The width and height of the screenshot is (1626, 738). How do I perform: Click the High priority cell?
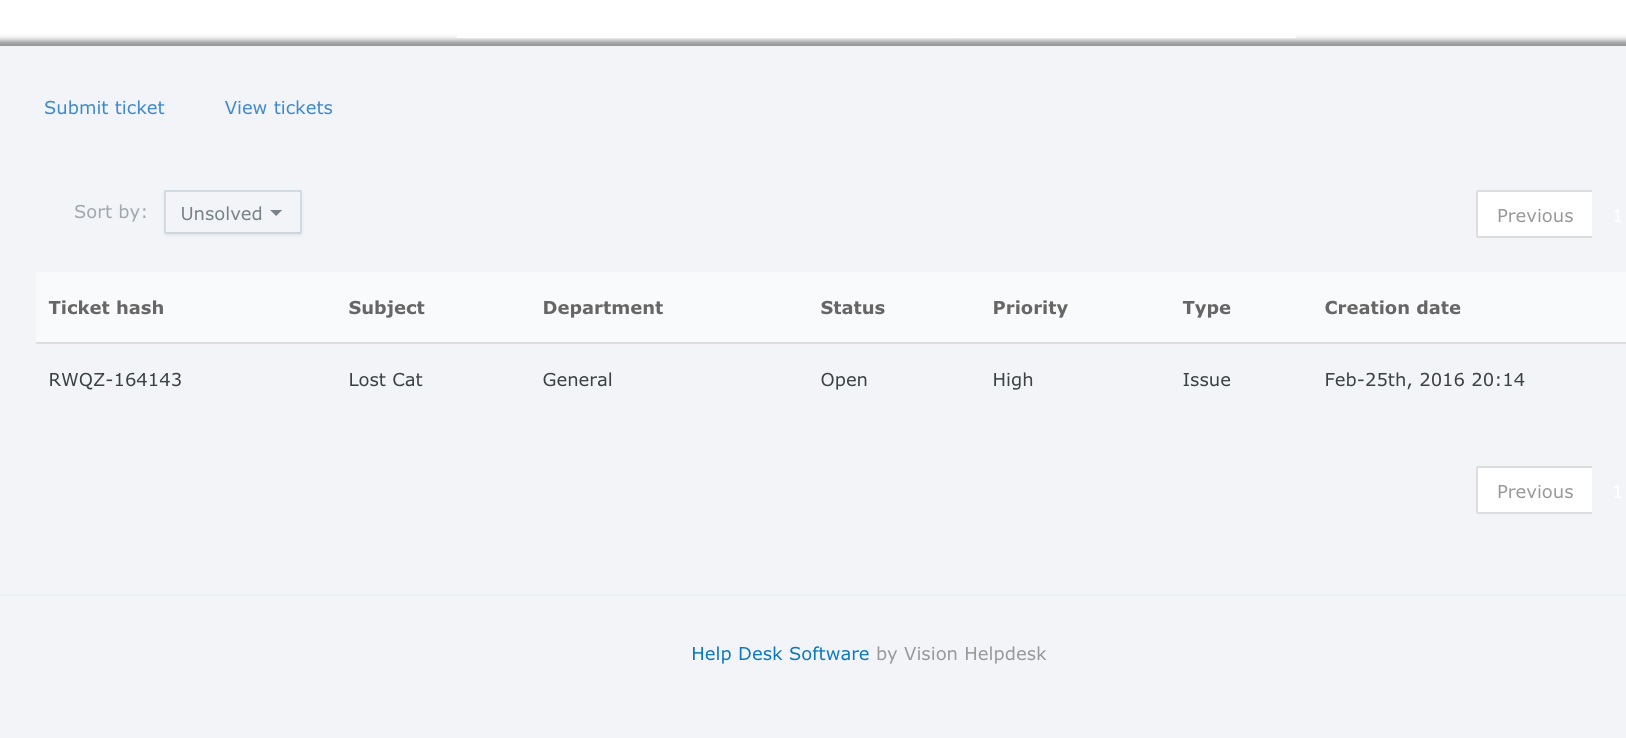click(x=1012, y=380)
